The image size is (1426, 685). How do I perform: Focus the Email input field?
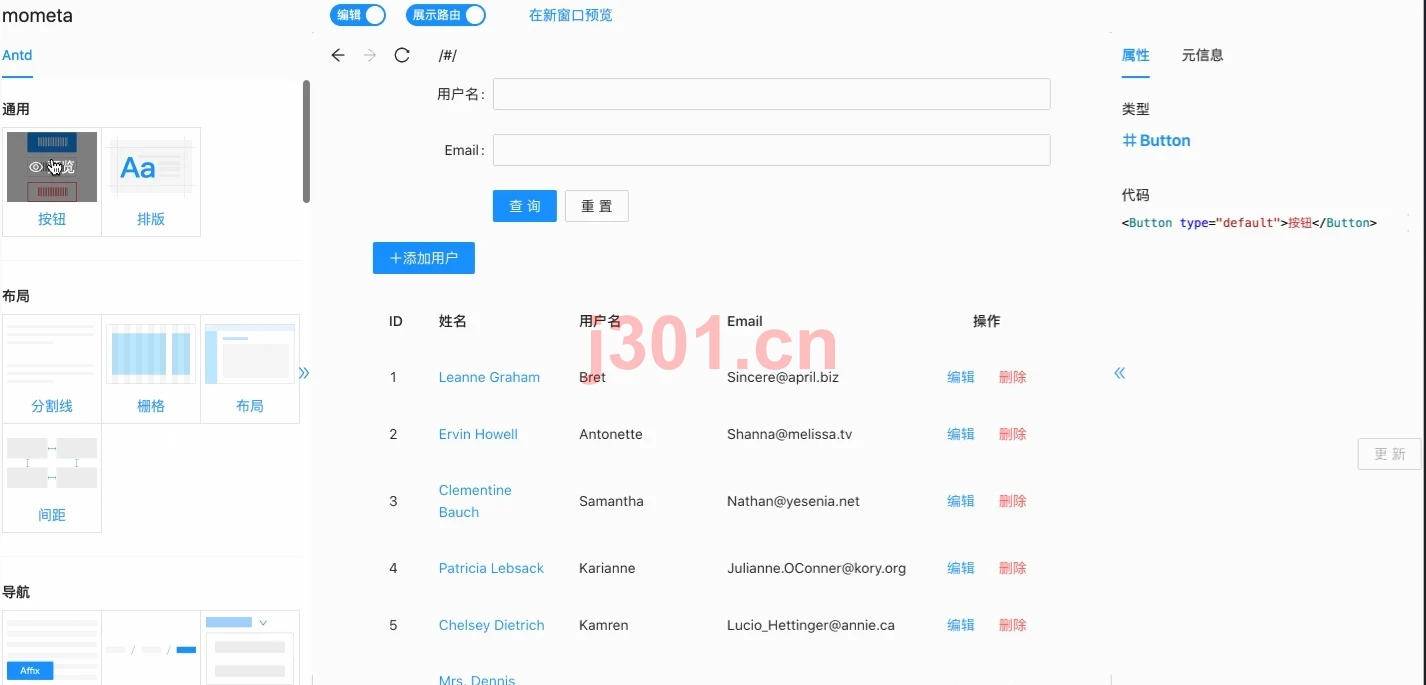pyautogui.click(x=771, y=150)
